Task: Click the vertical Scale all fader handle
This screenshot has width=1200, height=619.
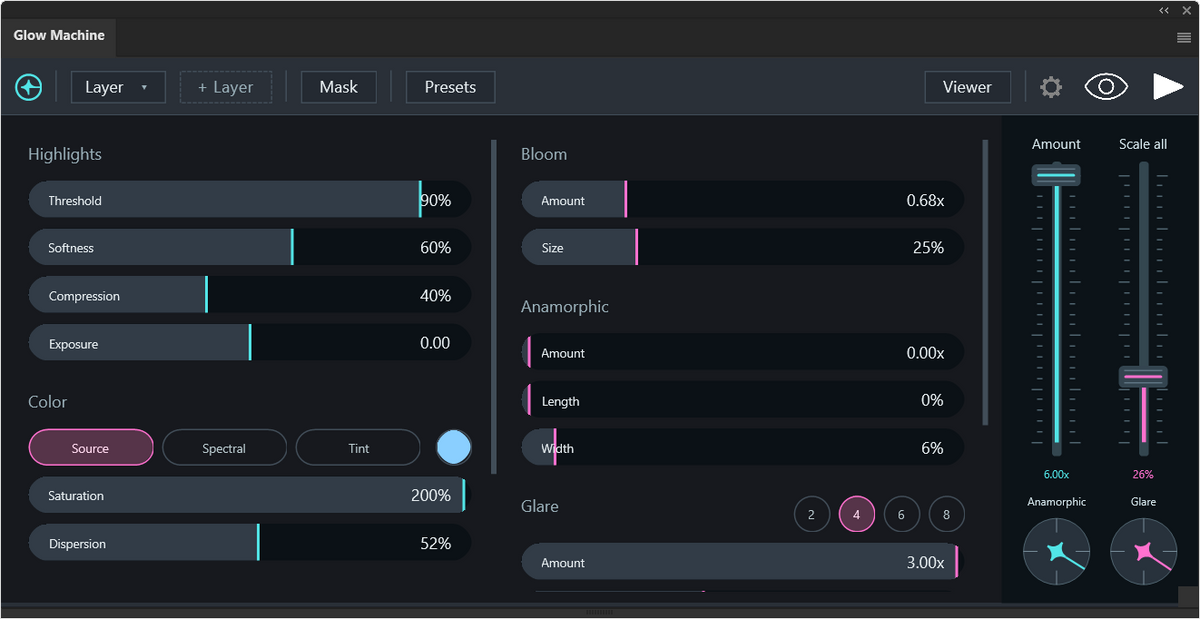Action: click(x=1143, y=377)
